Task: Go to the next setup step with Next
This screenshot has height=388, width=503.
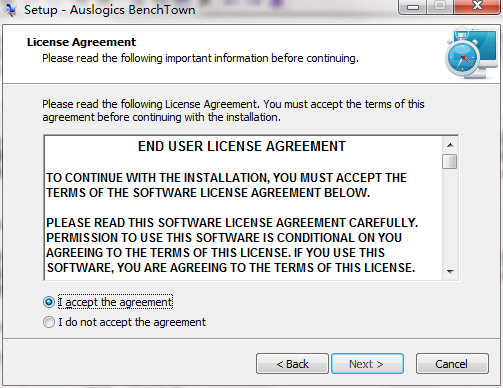Action: pos(367,364)
